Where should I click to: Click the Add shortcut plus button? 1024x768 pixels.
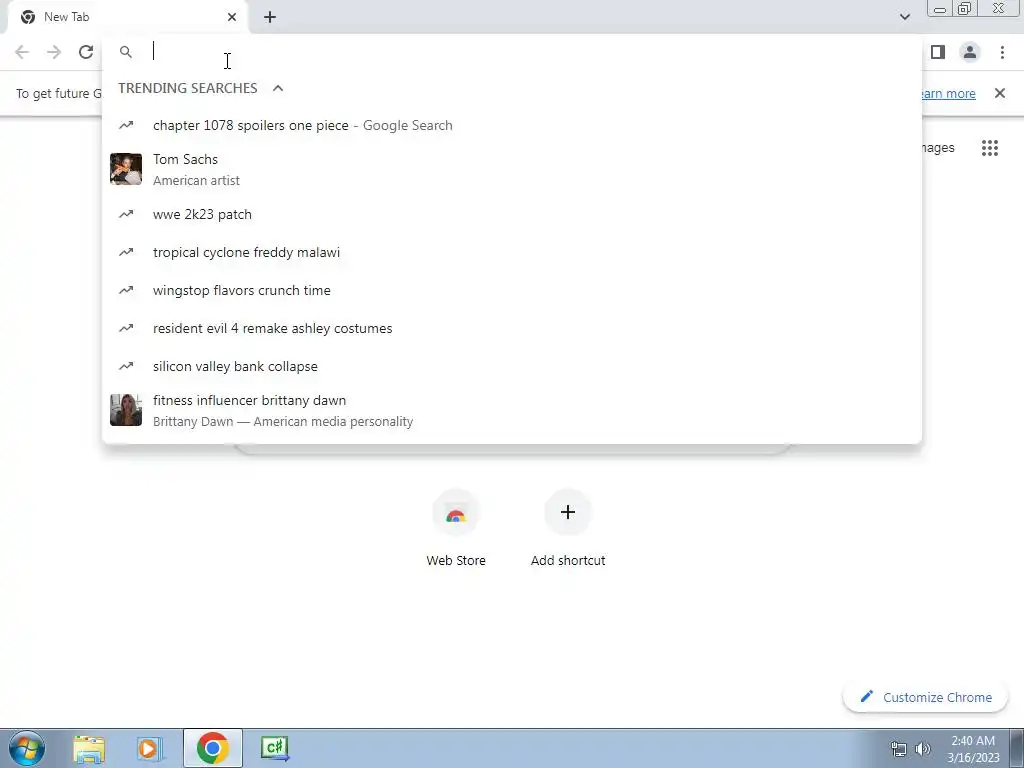pos(568,512)
